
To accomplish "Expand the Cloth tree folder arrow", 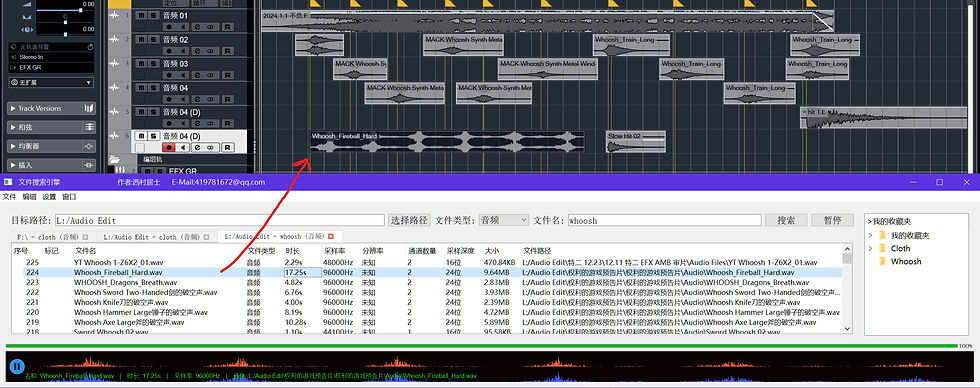I will [871, 249].
